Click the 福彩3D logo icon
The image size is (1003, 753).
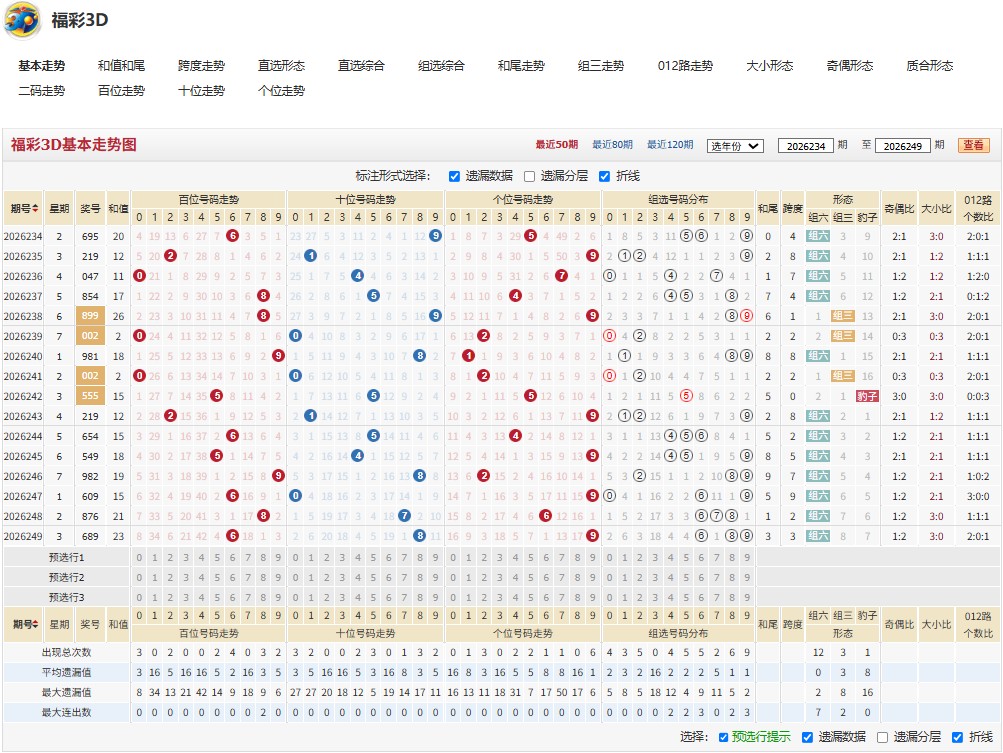tap(23, 20)
